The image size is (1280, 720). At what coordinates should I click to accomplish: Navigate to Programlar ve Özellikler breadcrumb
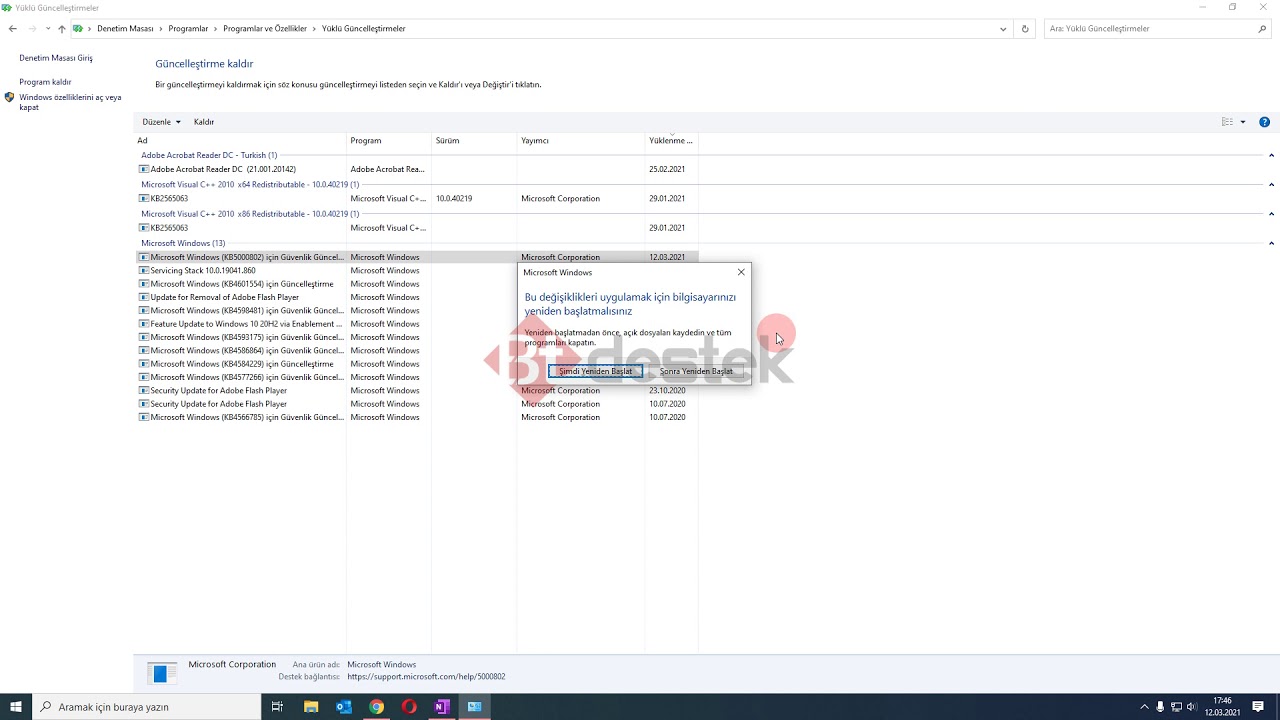(x=265, y=29)
